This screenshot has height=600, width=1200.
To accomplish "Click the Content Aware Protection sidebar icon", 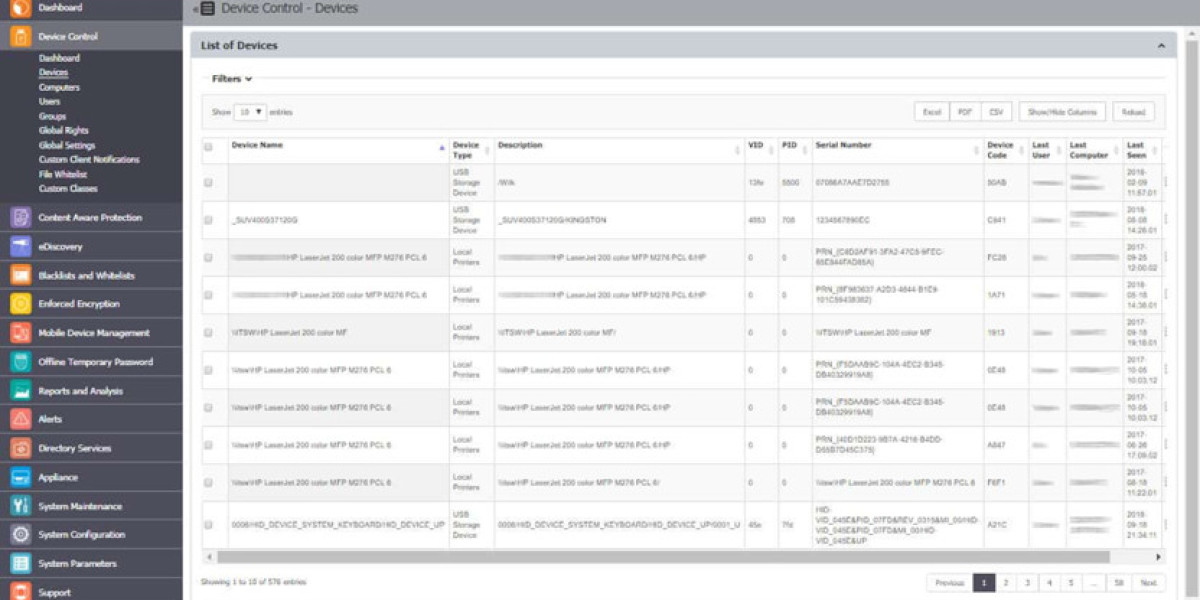I will click(x=20, y=217).
